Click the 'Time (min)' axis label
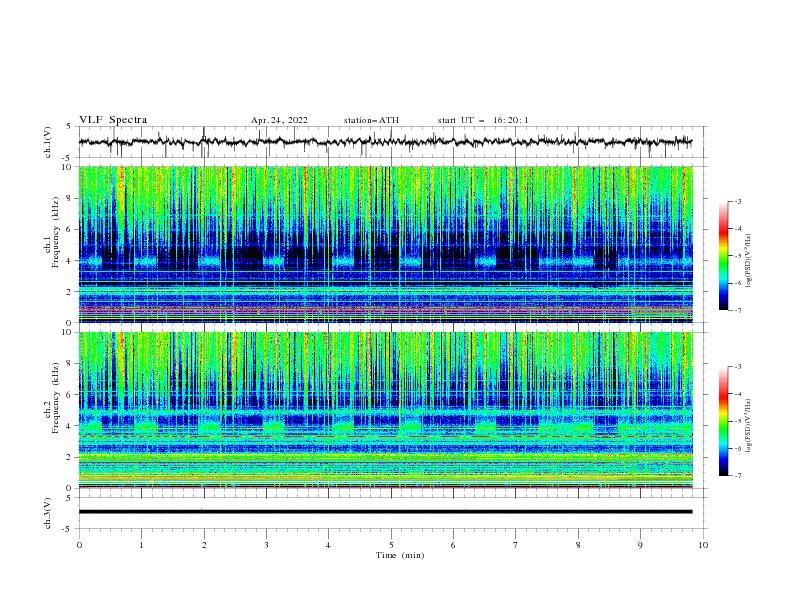Screen dimensions: 792x612 tap(400, 555)
